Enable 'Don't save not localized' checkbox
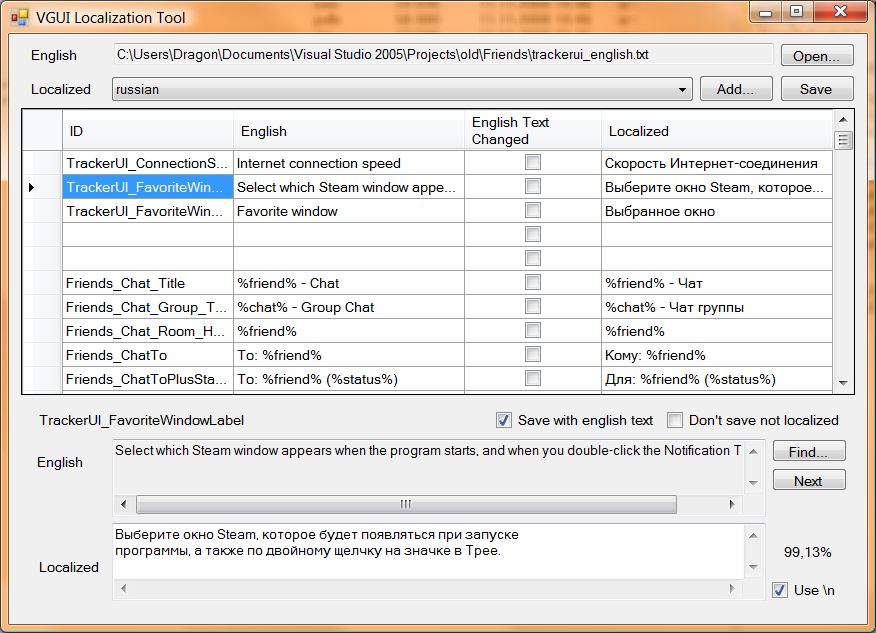The image size is (876, 633). [675, 420]
